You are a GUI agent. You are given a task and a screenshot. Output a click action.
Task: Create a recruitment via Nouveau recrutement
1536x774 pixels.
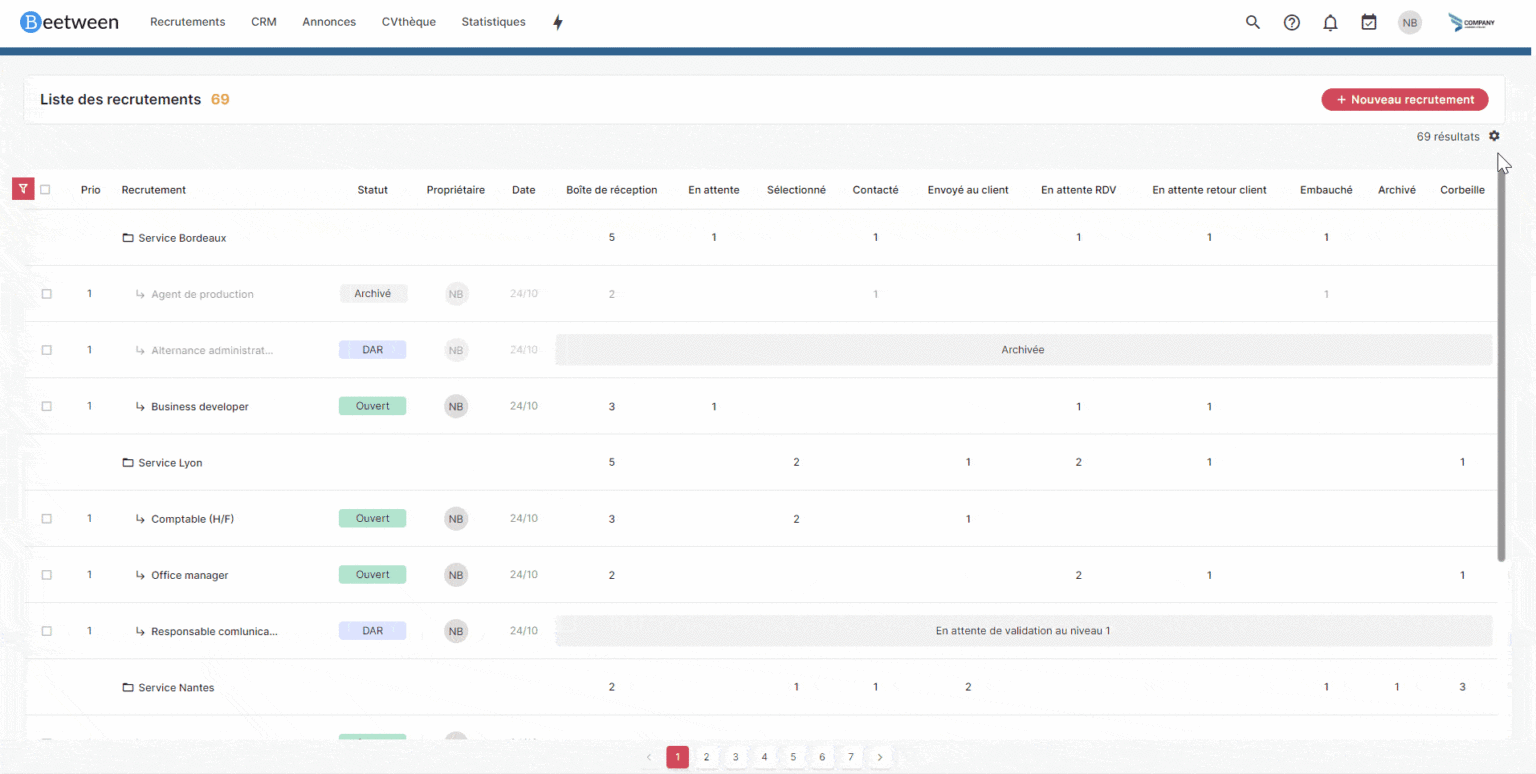click(x=1404, y=99)
